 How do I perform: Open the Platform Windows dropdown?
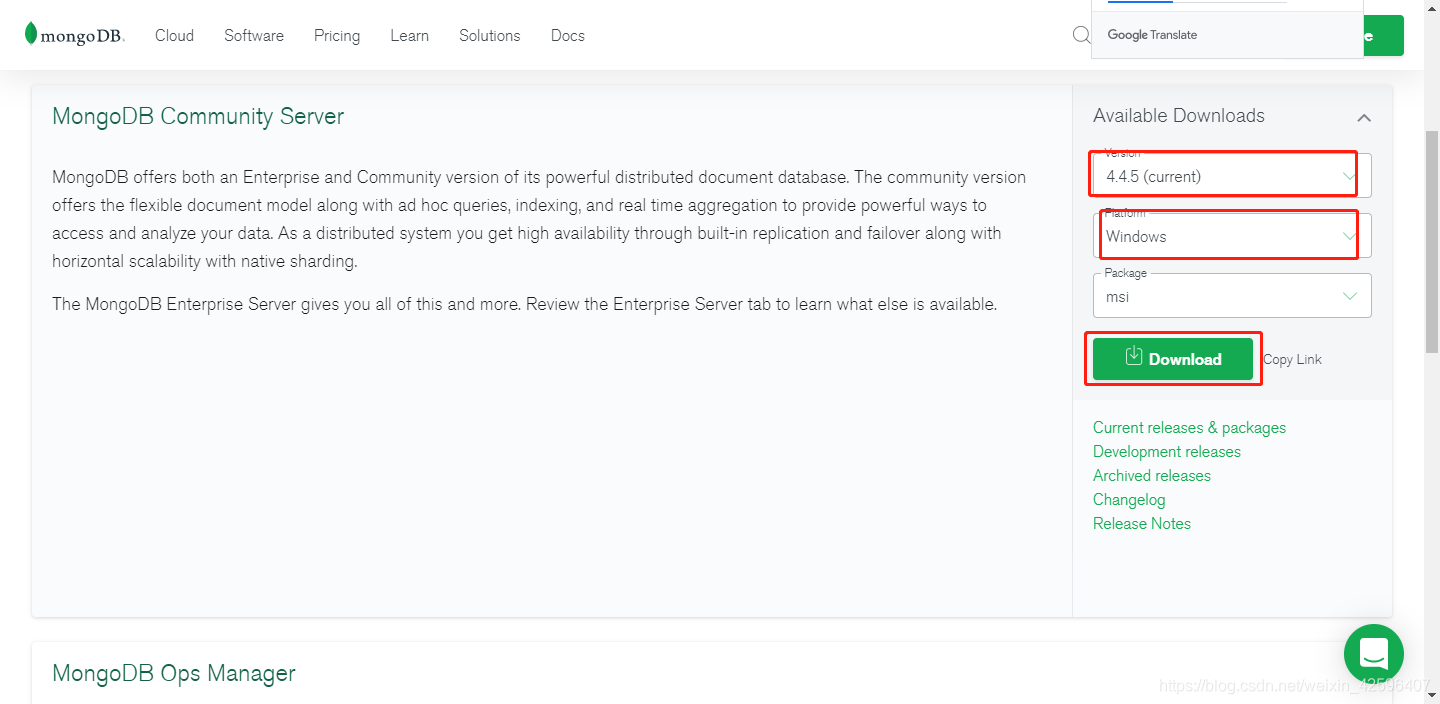click(x=1230, y=237)
